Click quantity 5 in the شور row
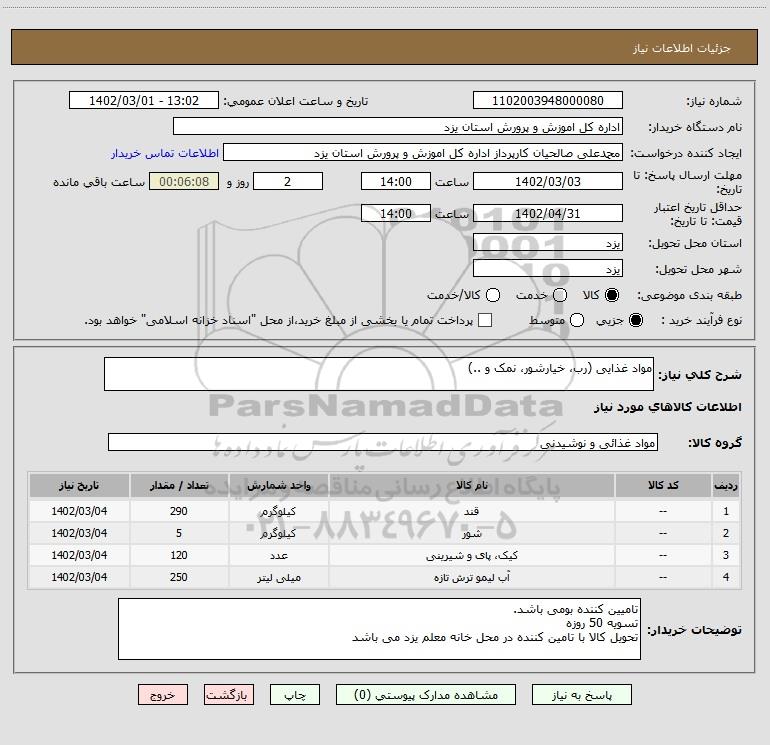Image resolution: width=770 pixels, height=745 pixels. pos(179,533)
